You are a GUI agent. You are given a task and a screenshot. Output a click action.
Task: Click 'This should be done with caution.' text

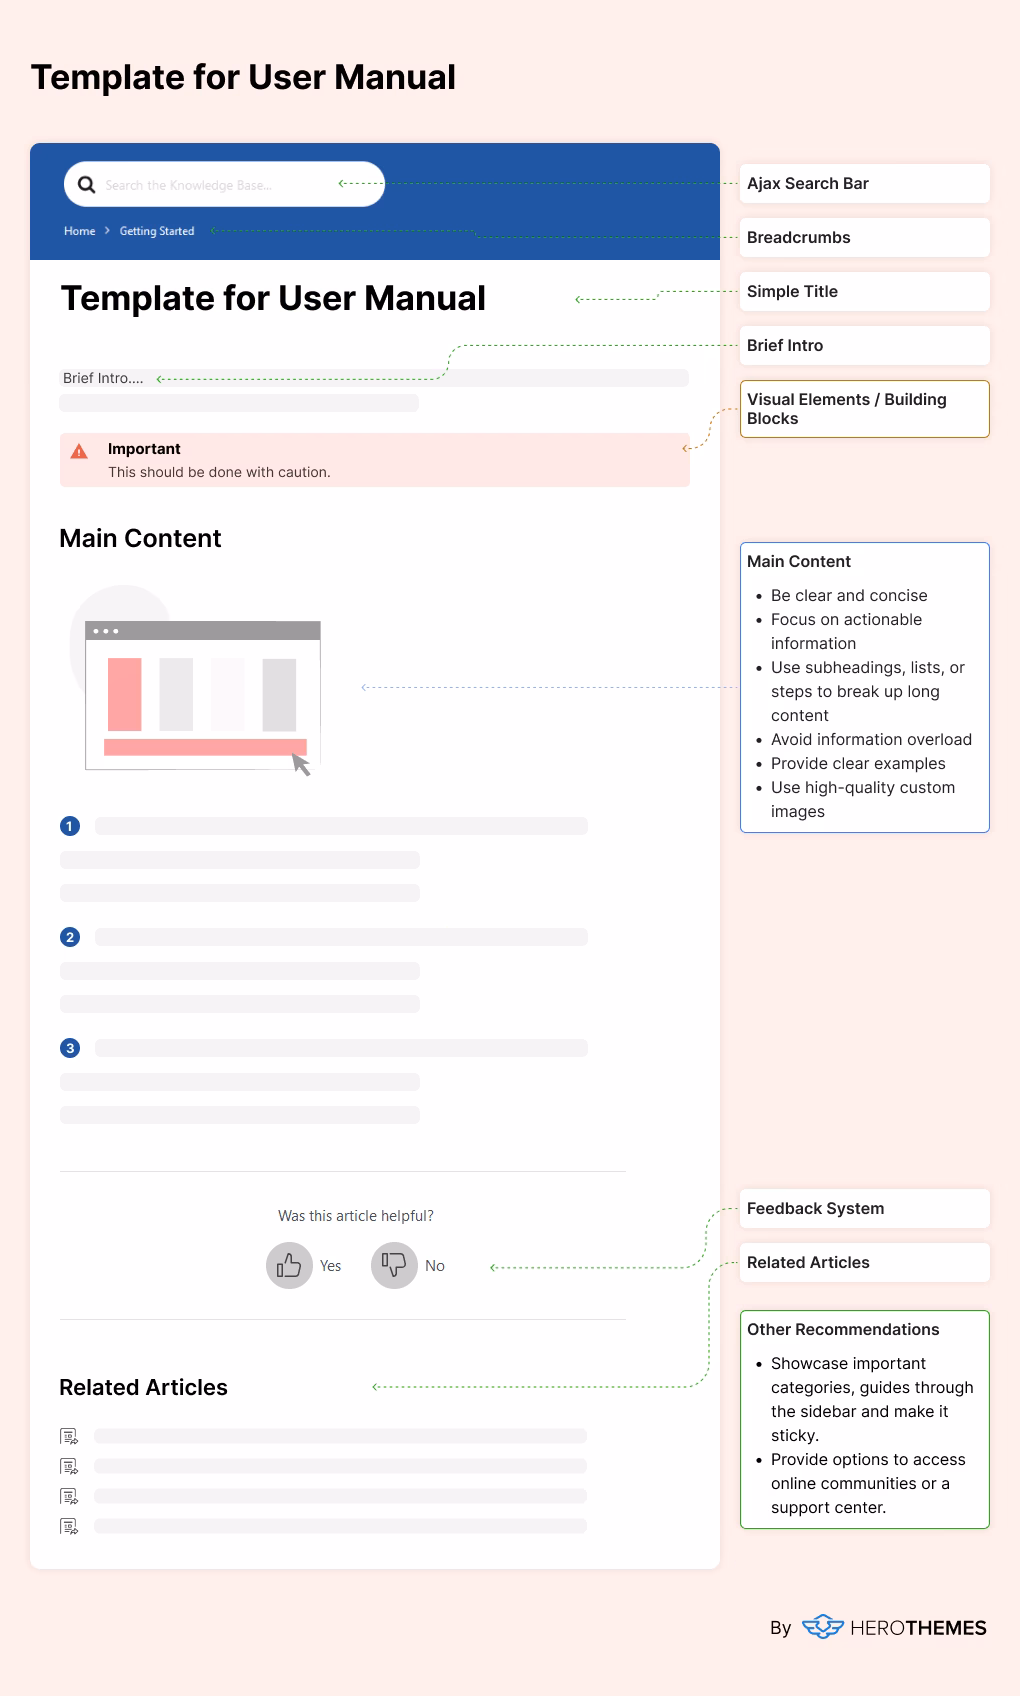tap(219, 472)
